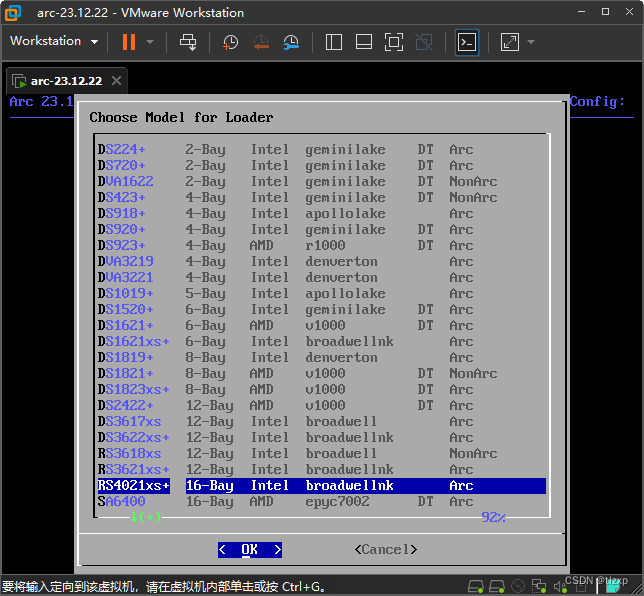Select the SA6400 model row
This screenshot has width=644, height=596.
322,502
